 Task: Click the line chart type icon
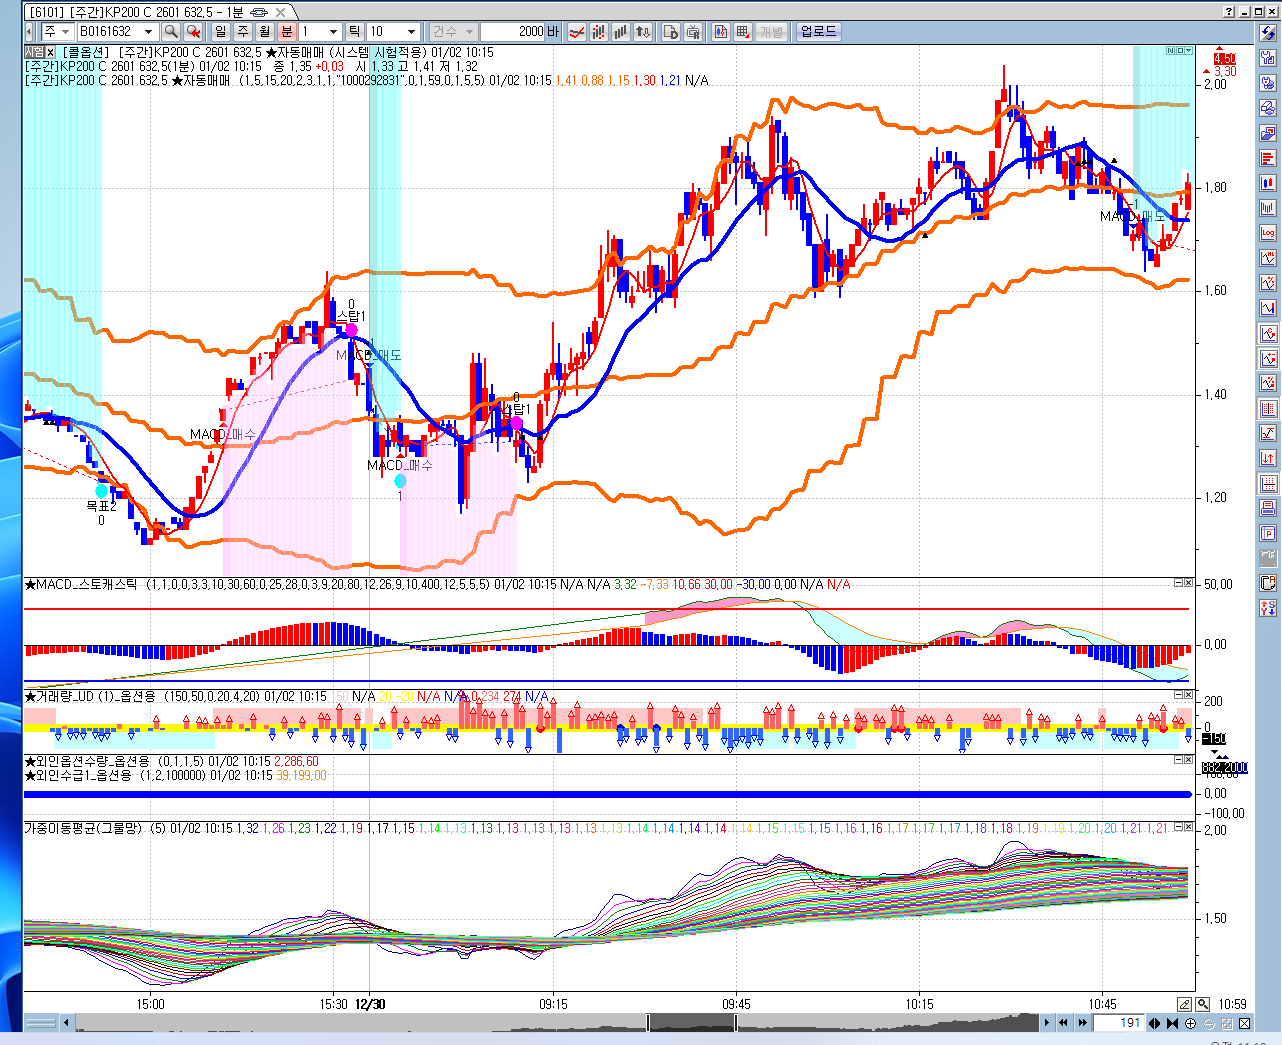tap(577, 32)
